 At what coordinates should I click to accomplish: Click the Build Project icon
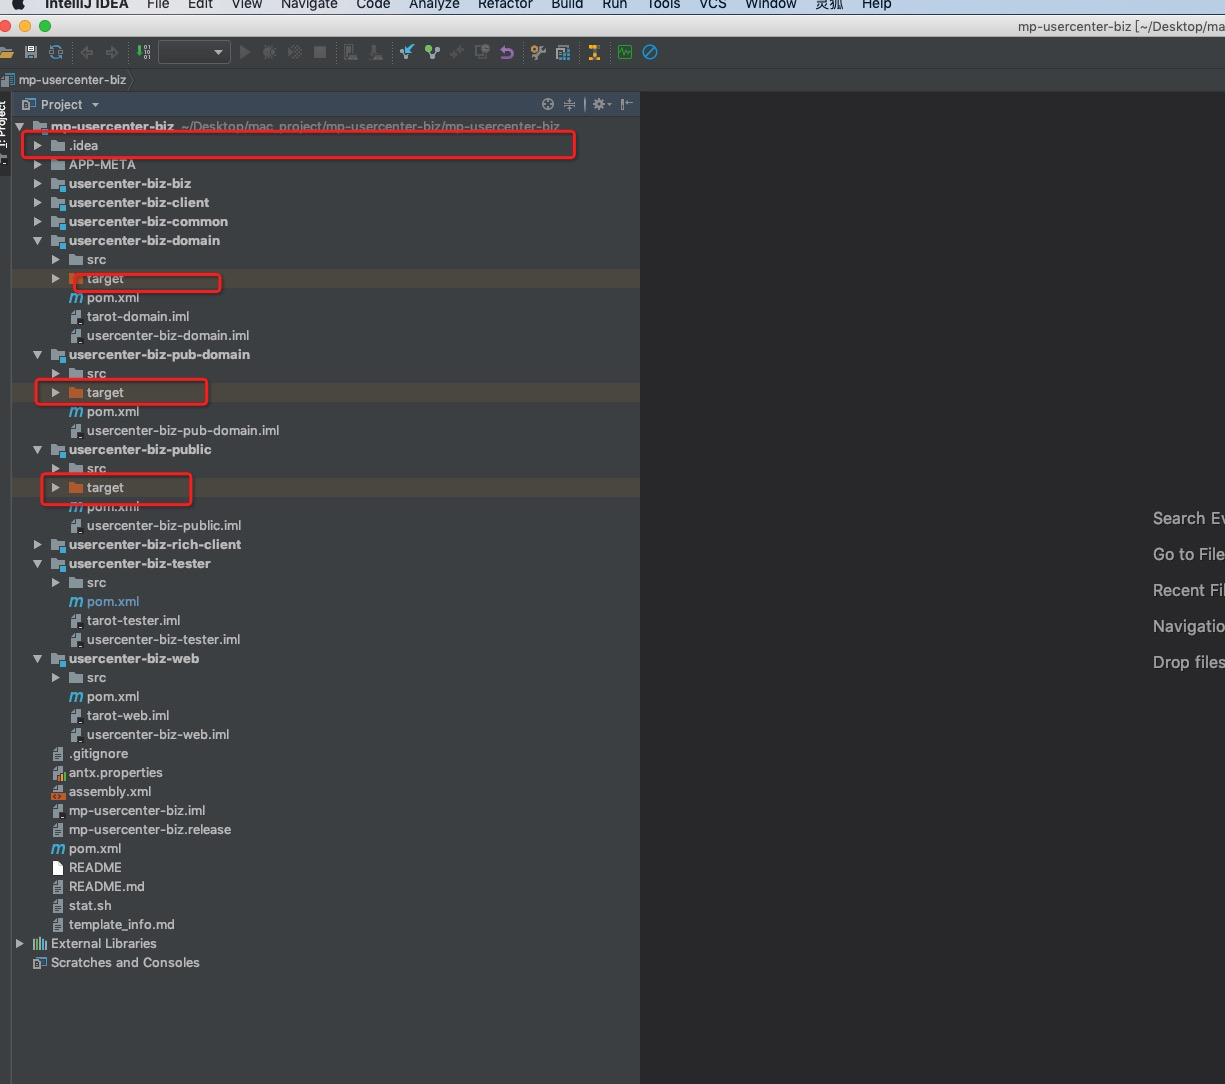[144, 52]
